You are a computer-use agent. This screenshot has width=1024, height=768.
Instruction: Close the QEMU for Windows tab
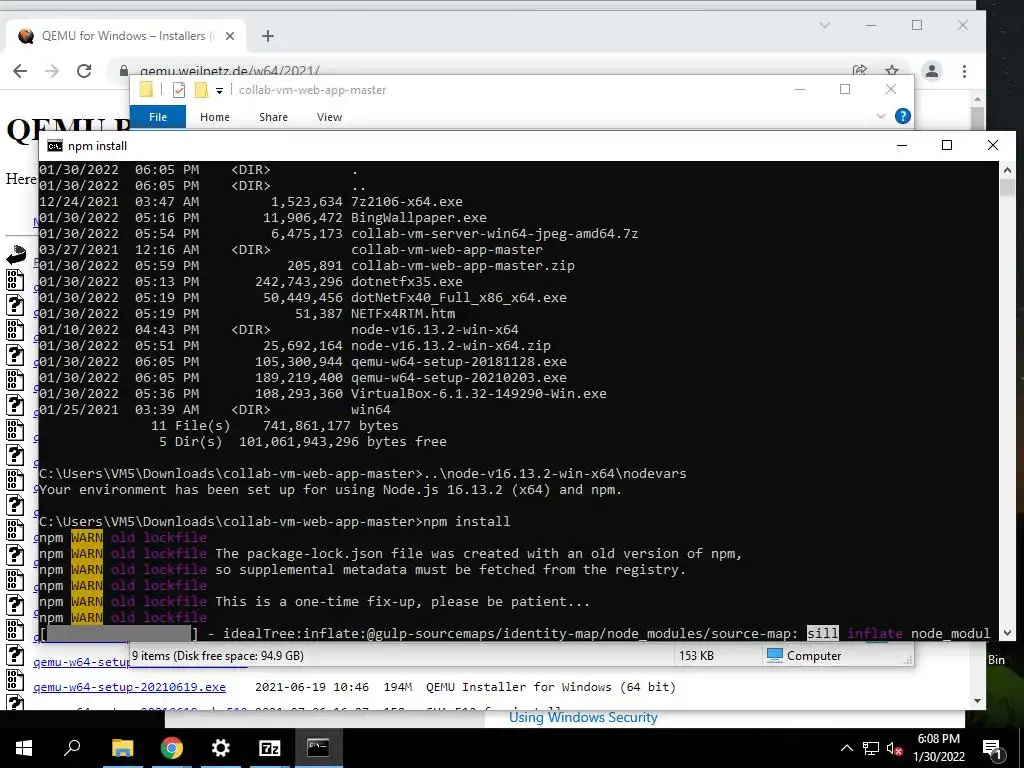(x=230, y=36)
